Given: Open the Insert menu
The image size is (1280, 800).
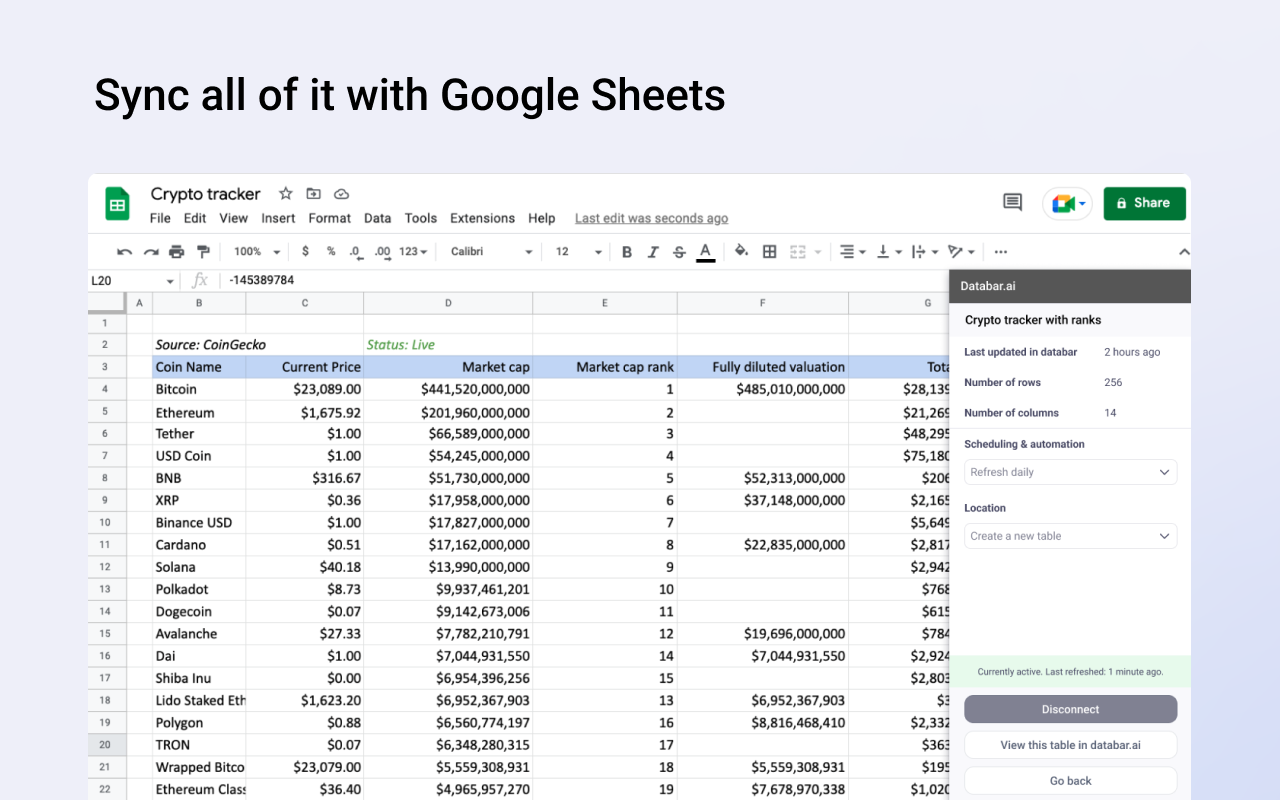Looking at the screenshot, I should [x=278, y=218].
